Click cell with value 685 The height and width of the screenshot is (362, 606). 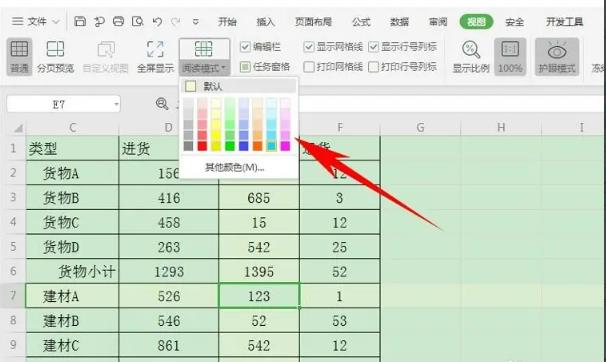[259, 198]
